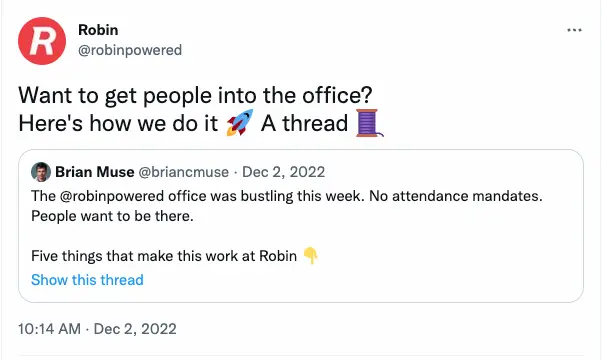The width and height of the screenshot is (602, 360).
Task: Open the @briancmuse handle in quoted tweet
Action: pos(183,172)
